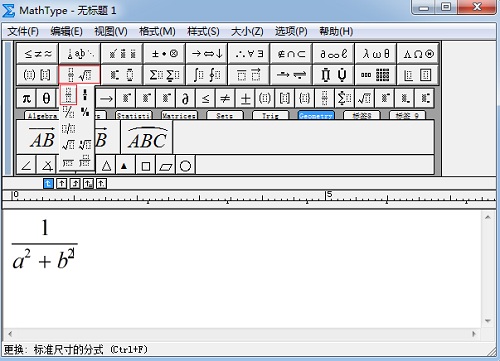The image size is (500, 361).
Task: Open the miscellaneous symbols palette (∂ ∞ ℓ)
Action: click(333, 53)
